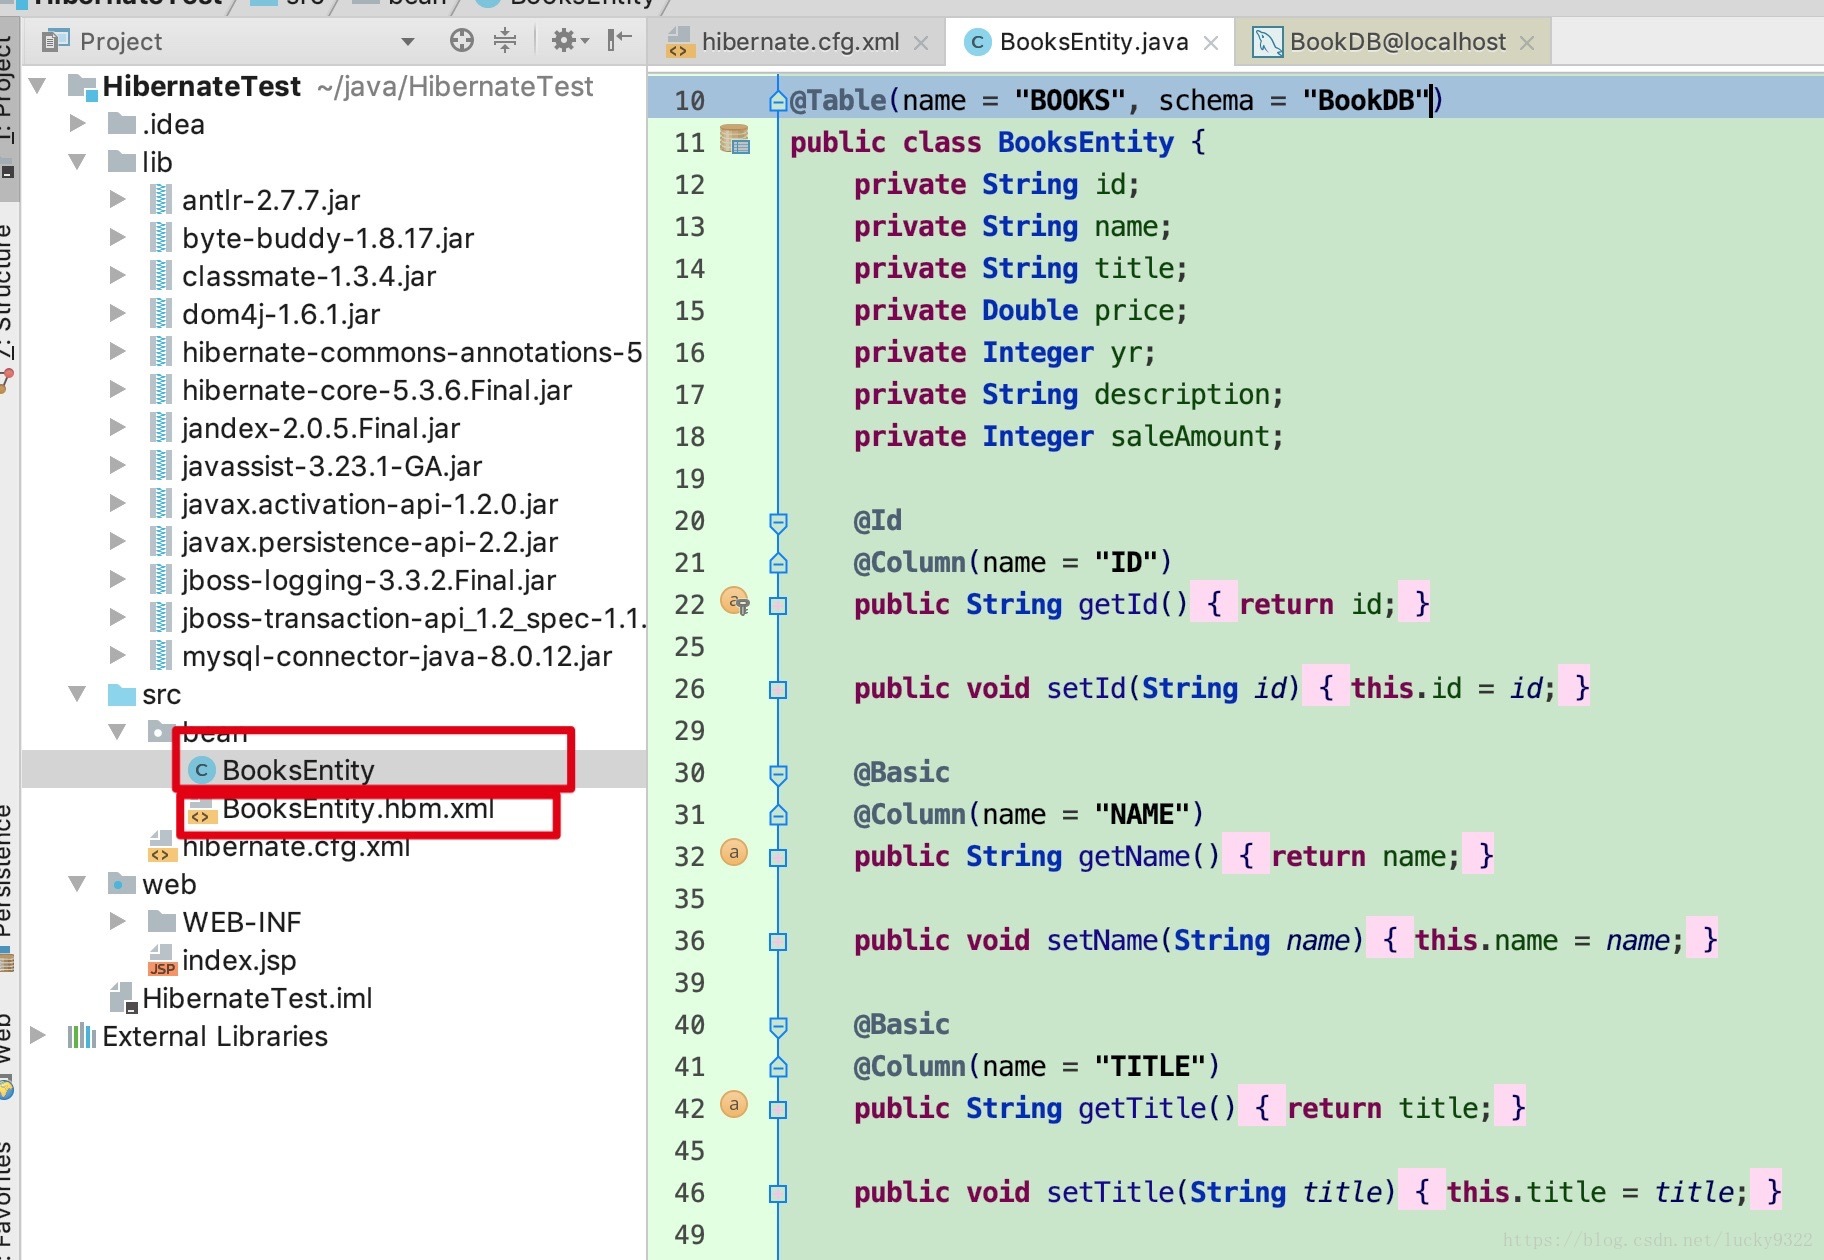Click the collapse all icon in Project panel
Screen dimensions: 1824x1260
click(x=505, y=40)
